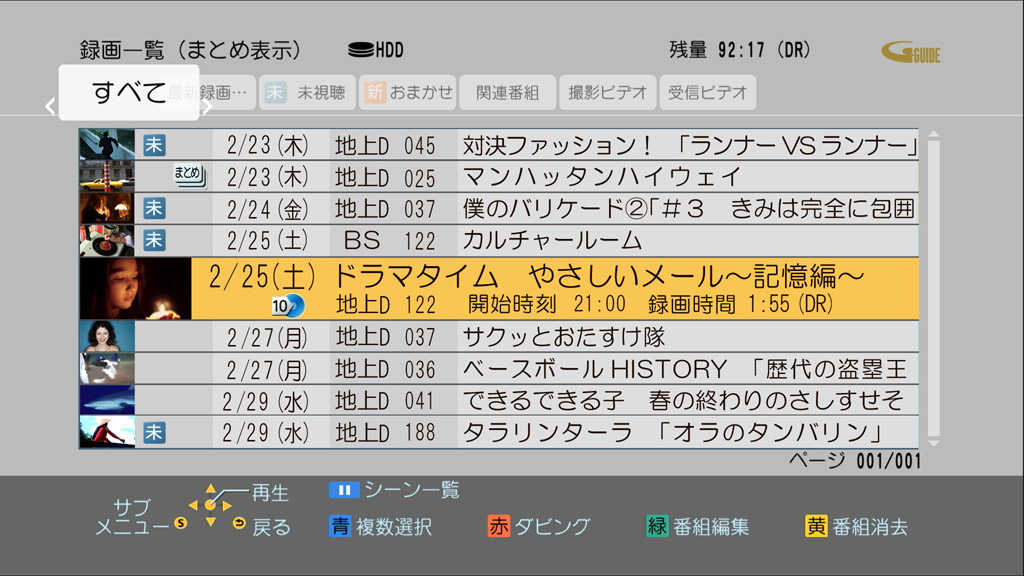Switch to the おまかせ tab
The height and width of the screenshot is (576, 1024).
[x=405, y=91]
